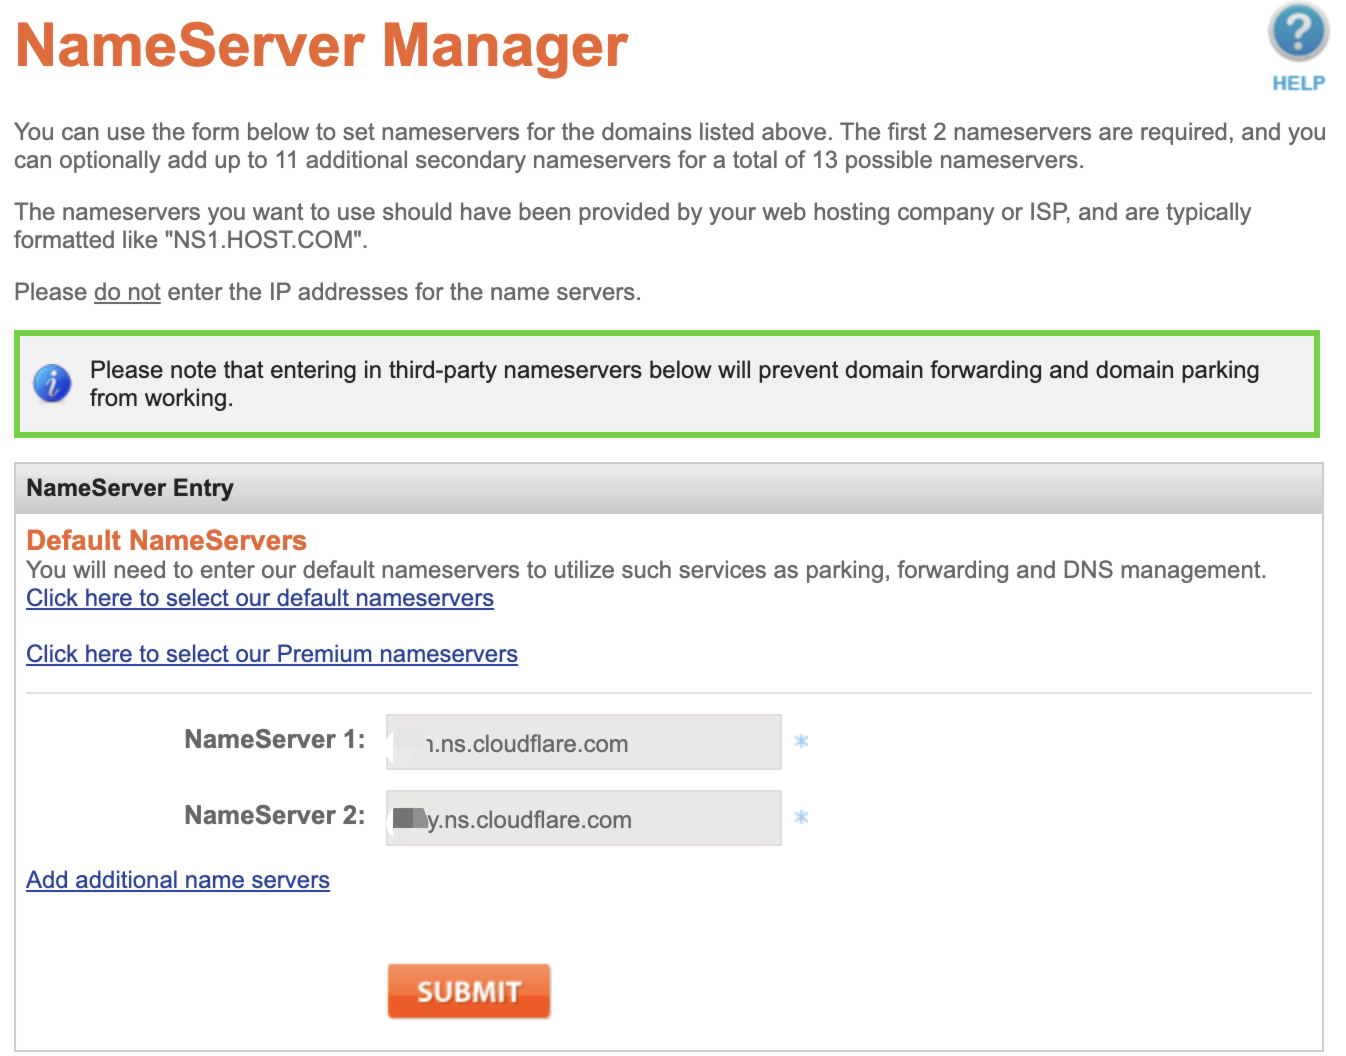The width and height of the screenshot is (1346, 1056).
Task: Select our default nameservers link
Action: (x=260, y=598)
